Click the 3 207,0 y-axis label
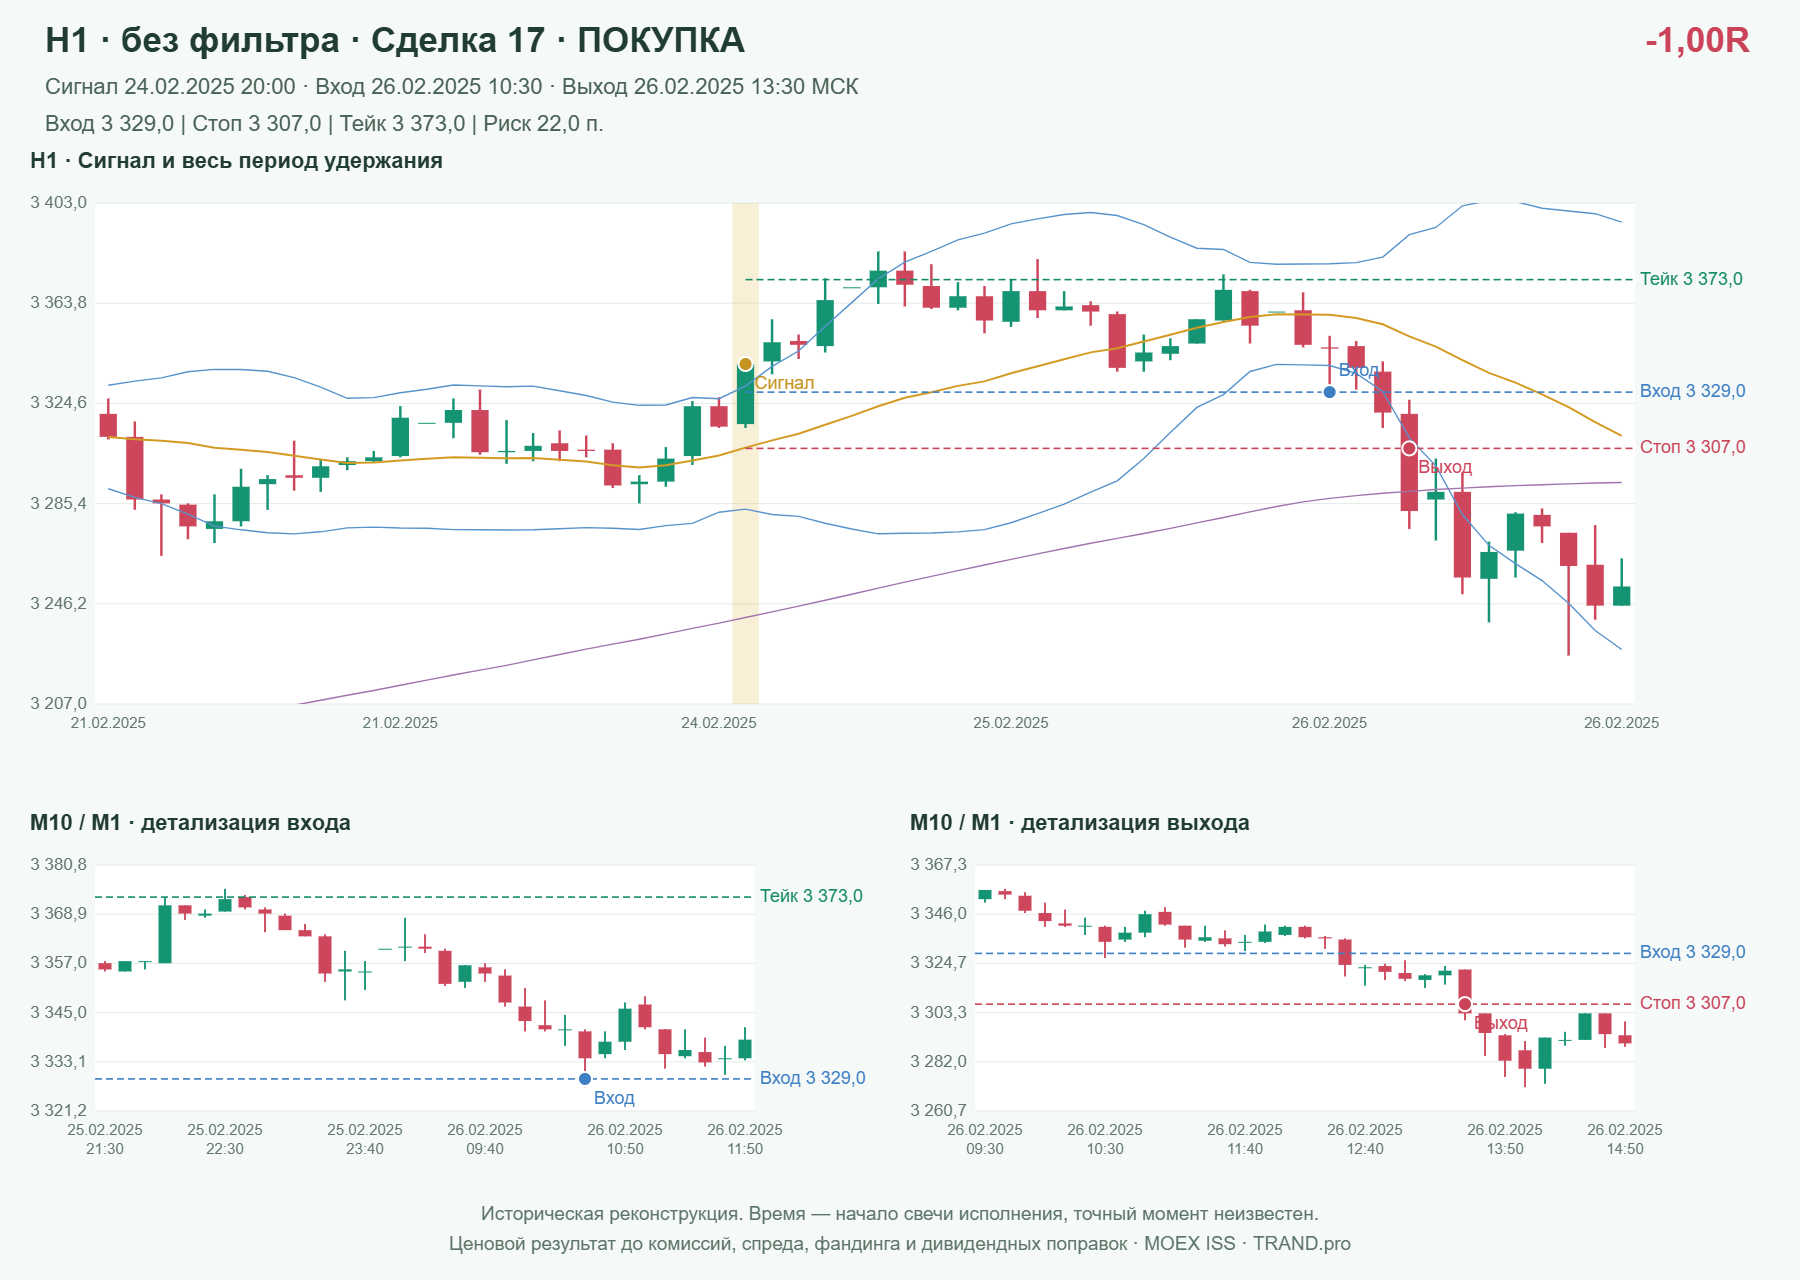 coord(59,704)
